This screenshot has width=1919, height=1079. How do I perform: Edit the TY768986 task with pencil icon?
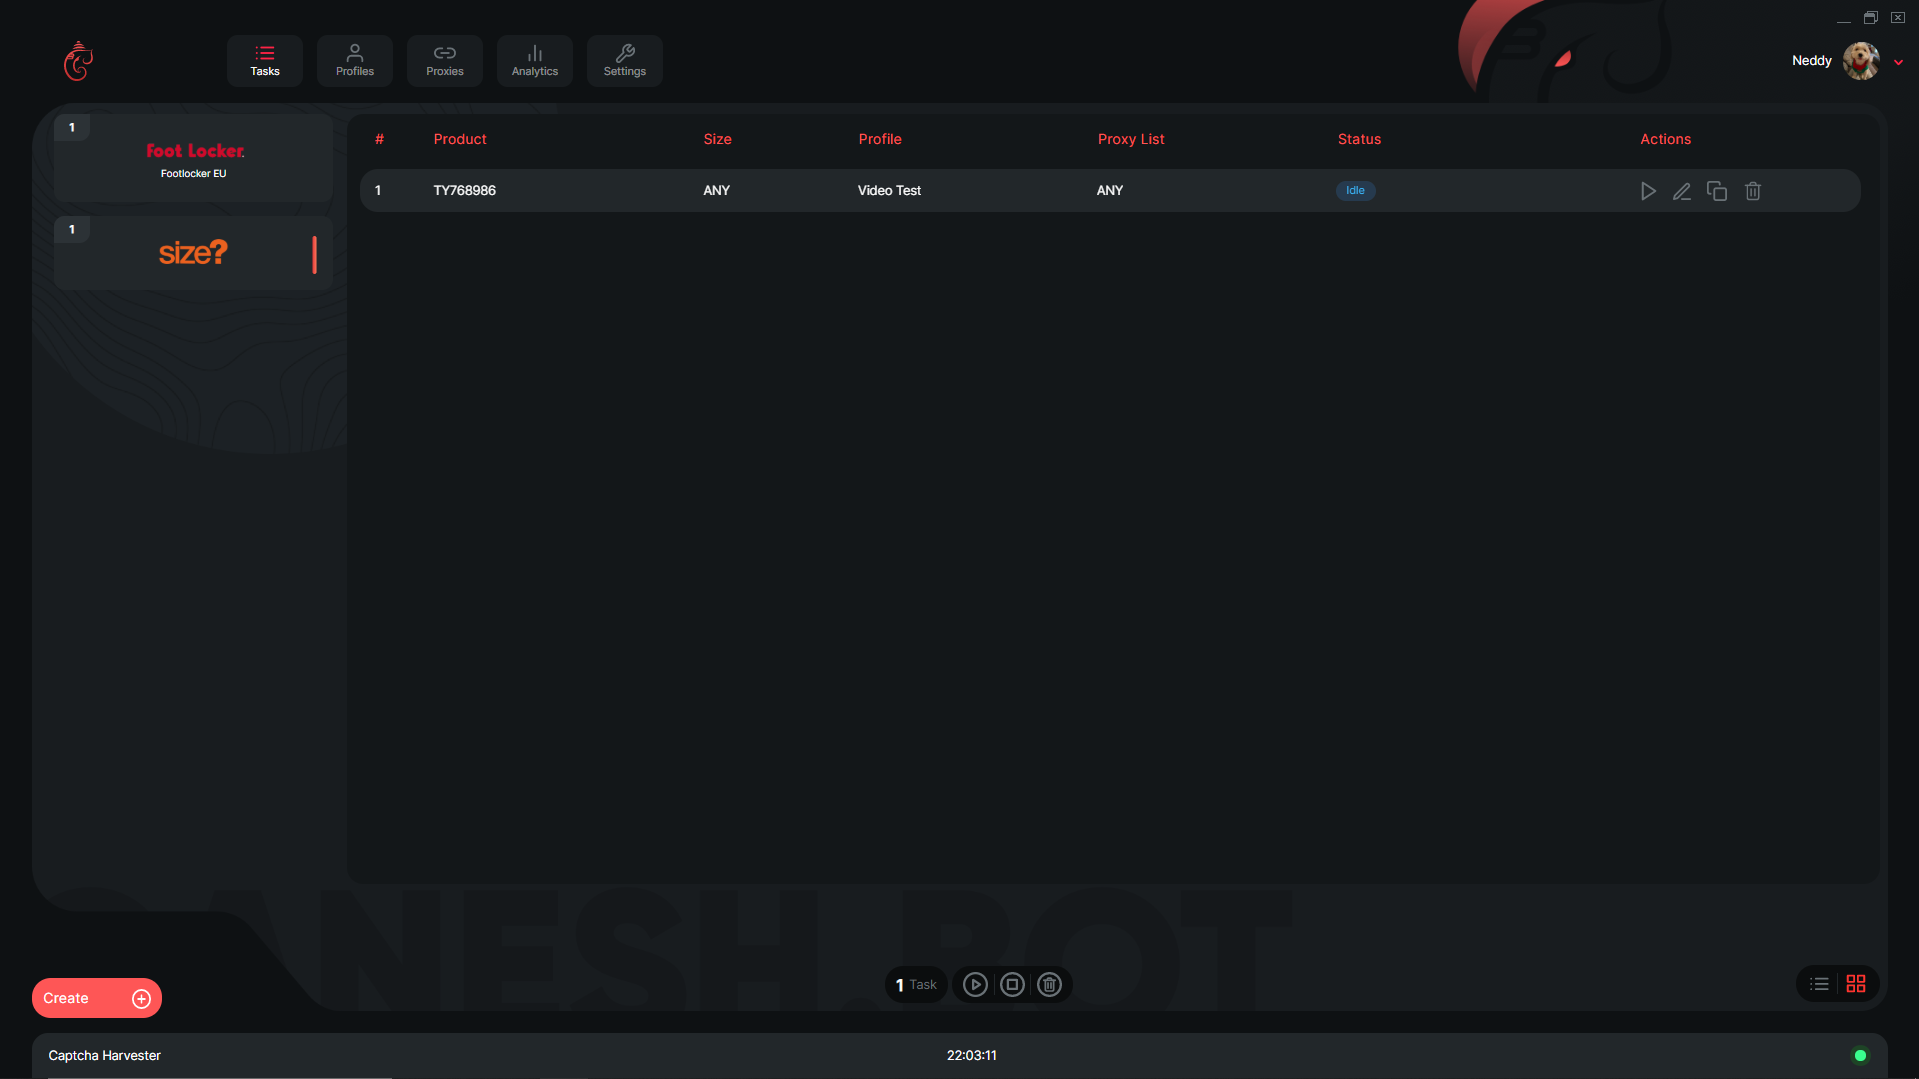[1682, 191]
